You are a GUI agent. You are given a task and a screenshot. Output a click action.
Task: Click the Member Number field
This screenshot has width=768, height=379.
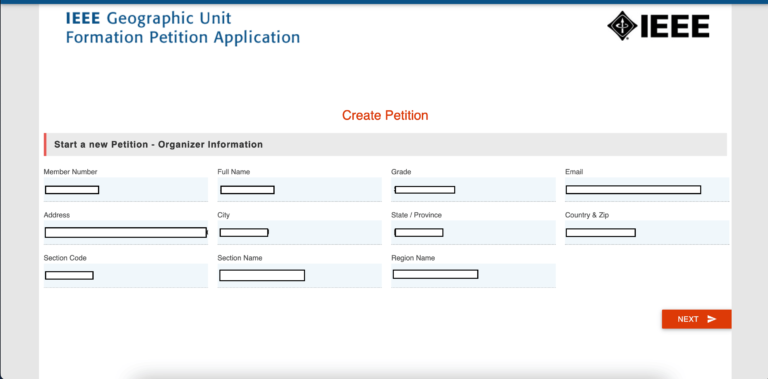126,190
